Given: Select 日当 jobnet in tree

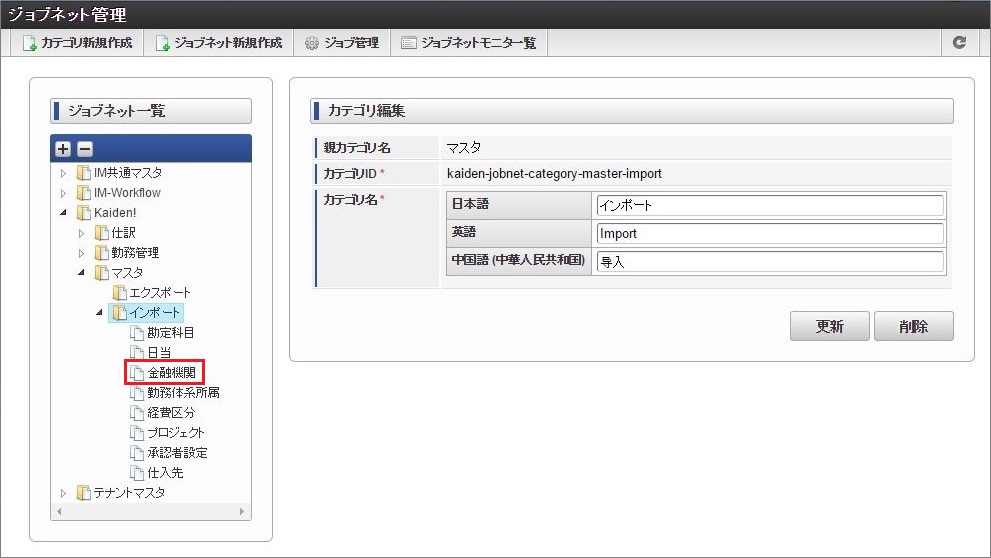Looking at the screenshot, I should click(x=159, y=352).
